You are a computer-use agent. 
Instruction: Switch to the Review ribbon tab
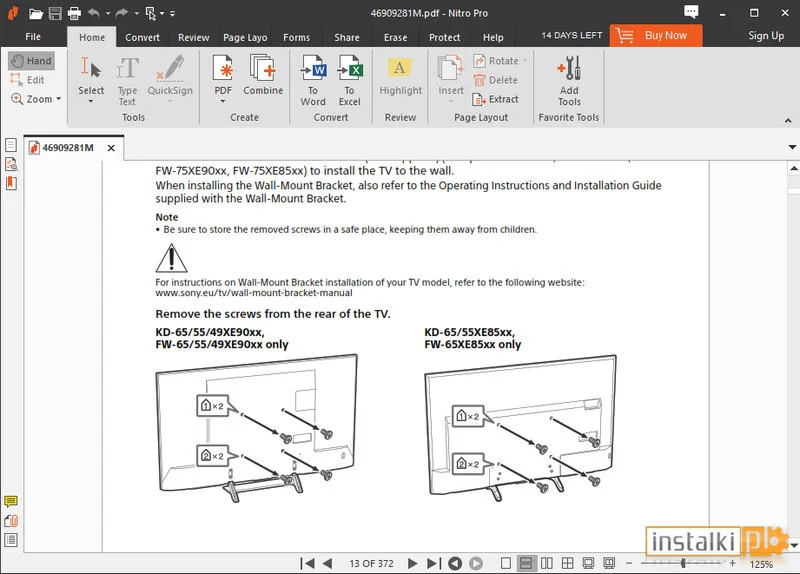click(x=193, y=37)
